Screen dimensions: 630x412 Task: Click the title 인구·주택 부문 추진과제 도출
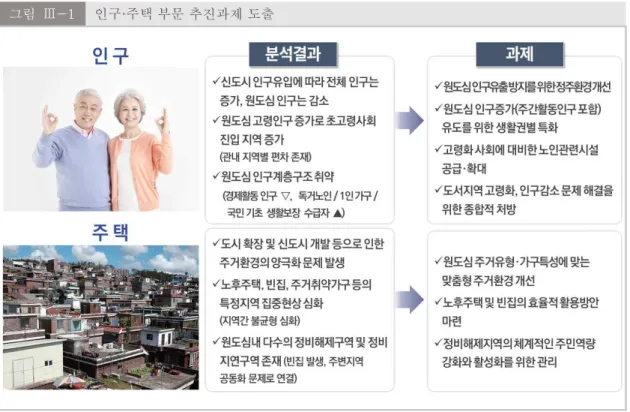(184, 14)
